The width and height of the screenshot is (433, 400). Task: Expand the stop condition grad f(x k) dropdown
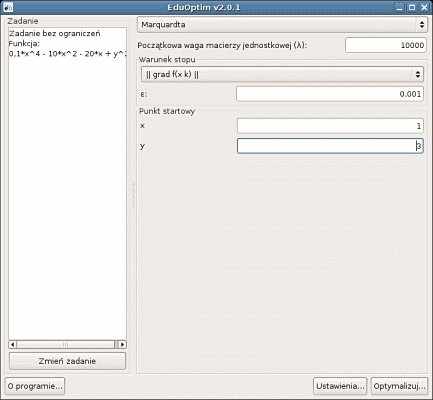[282, 74]
